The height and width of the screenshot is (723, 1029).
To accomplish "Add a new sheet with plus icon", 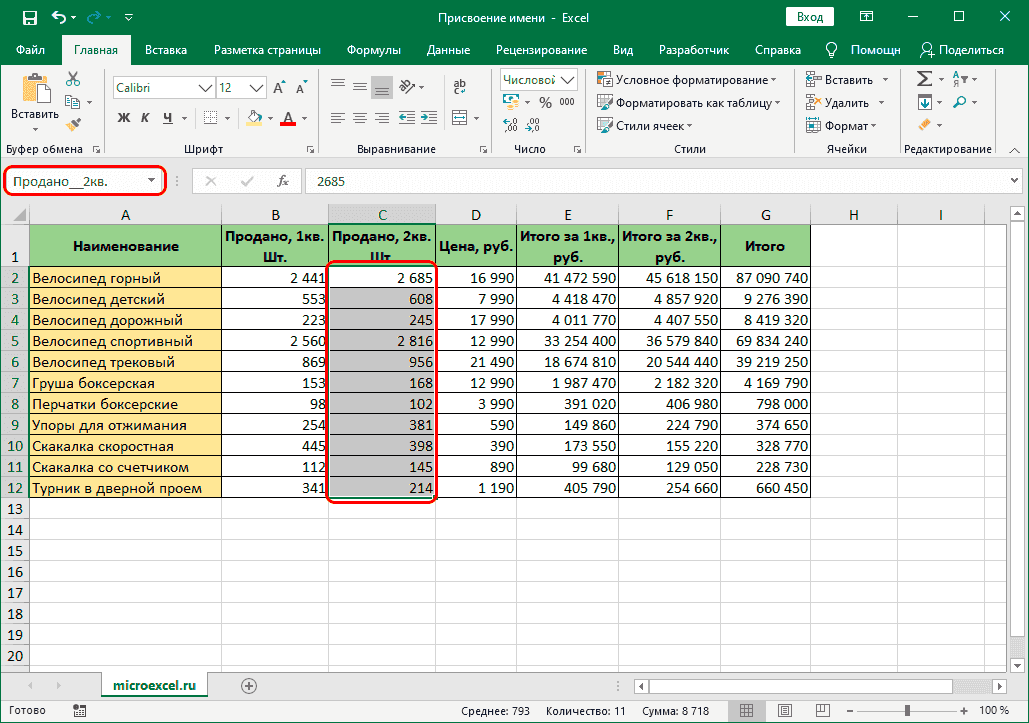I will pos(249,685).
